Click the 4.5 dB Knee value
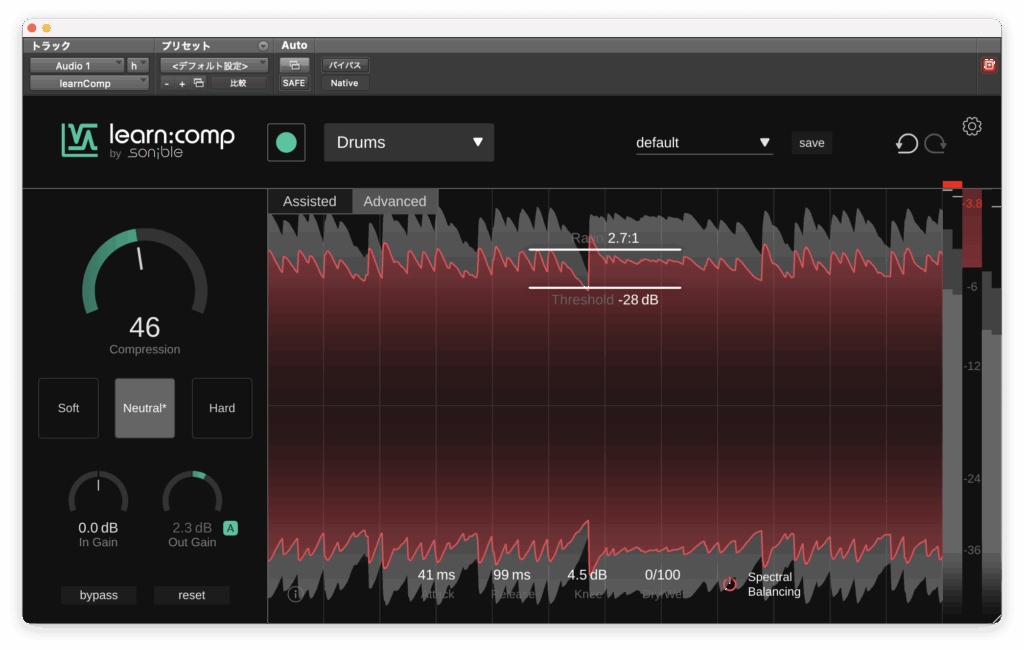 (x=586, y=575)
